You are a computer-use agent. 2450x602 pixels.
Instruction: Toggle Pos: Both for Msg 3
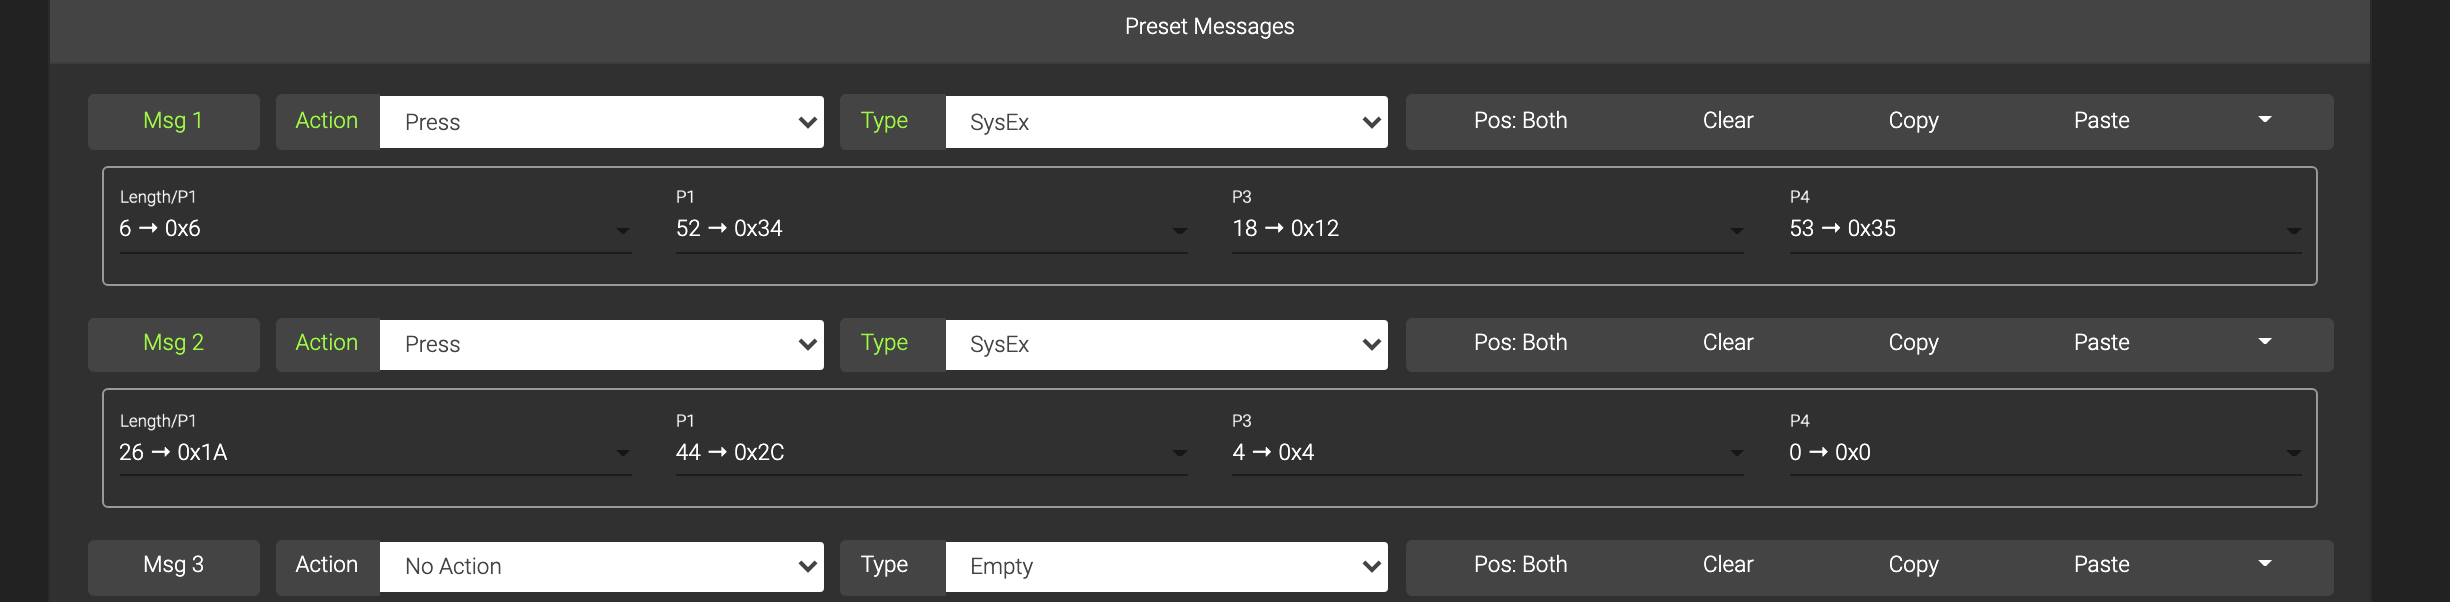1520,565
